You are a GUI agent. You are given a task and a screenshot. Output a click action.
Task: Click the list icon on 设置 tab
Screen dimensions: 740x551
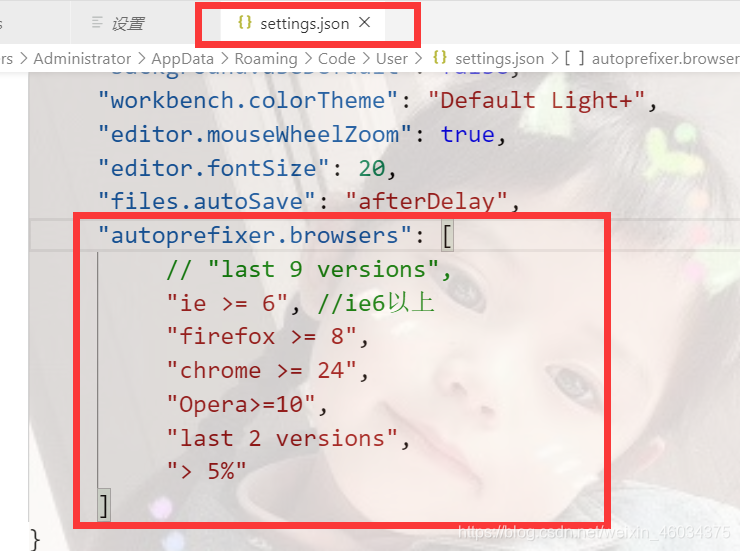(x=97, y=22)
